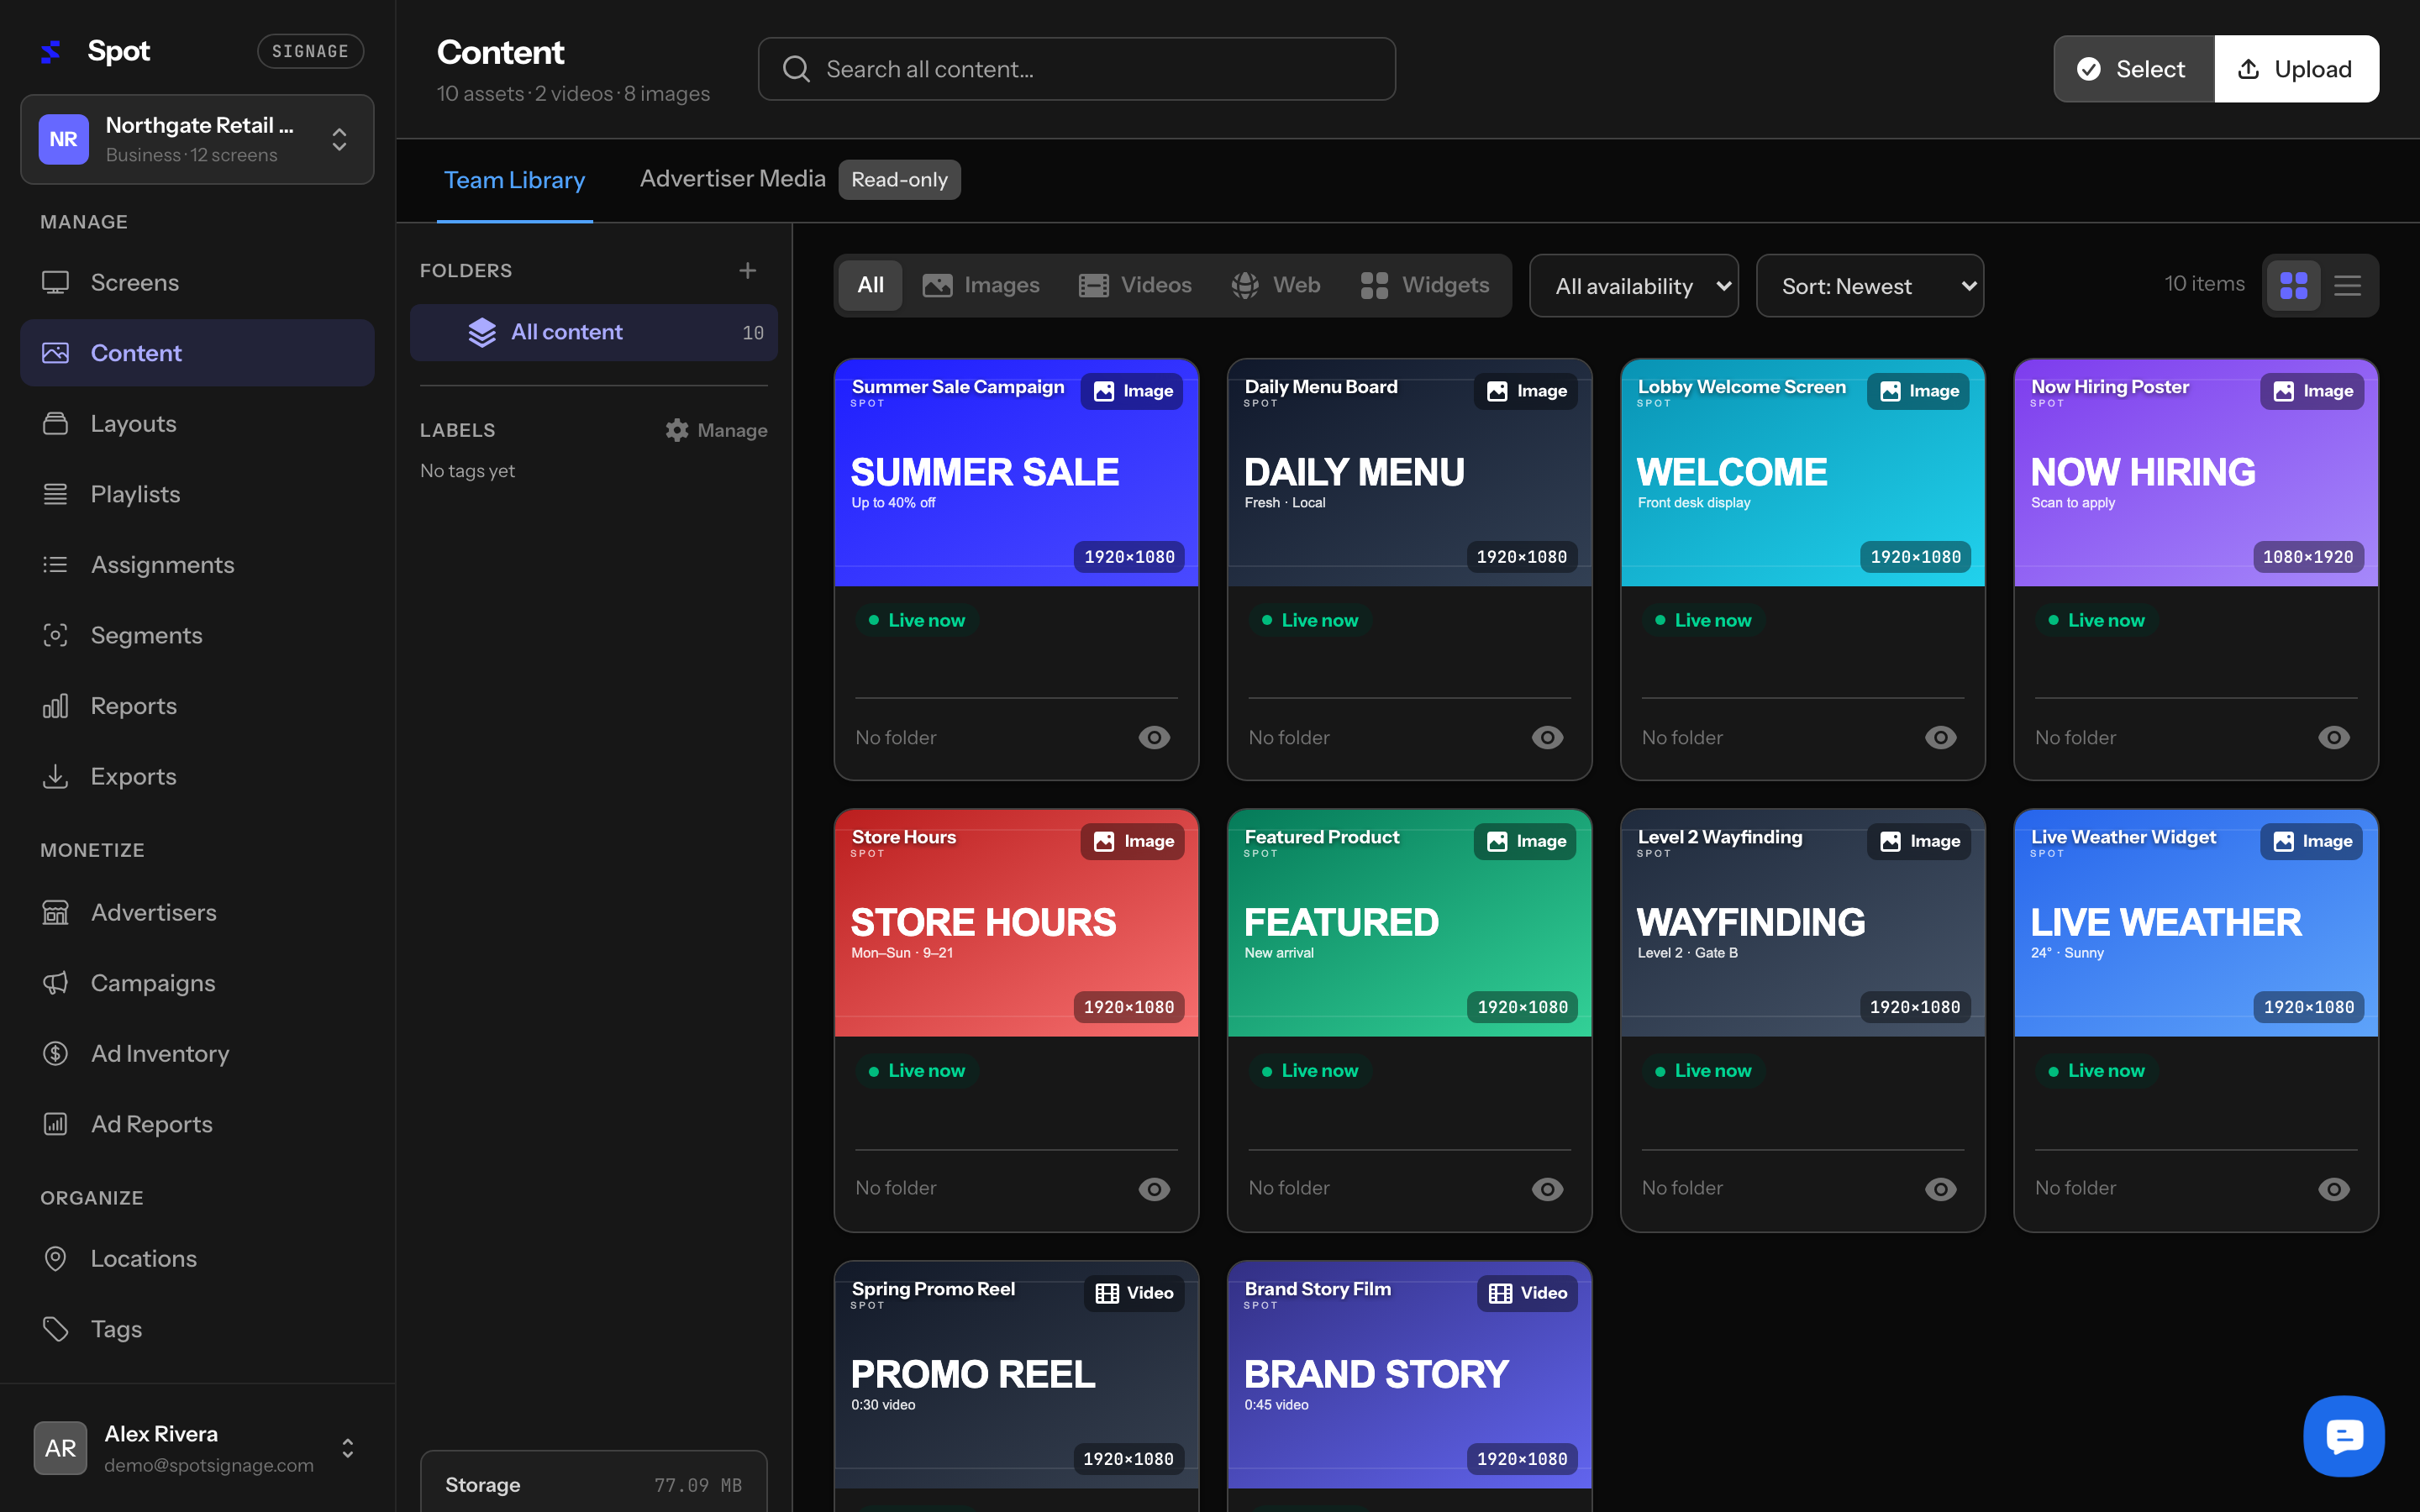Open Ad Inventory page
The height and width of the screenshot is (1512, 2420).
(197, 1053)
